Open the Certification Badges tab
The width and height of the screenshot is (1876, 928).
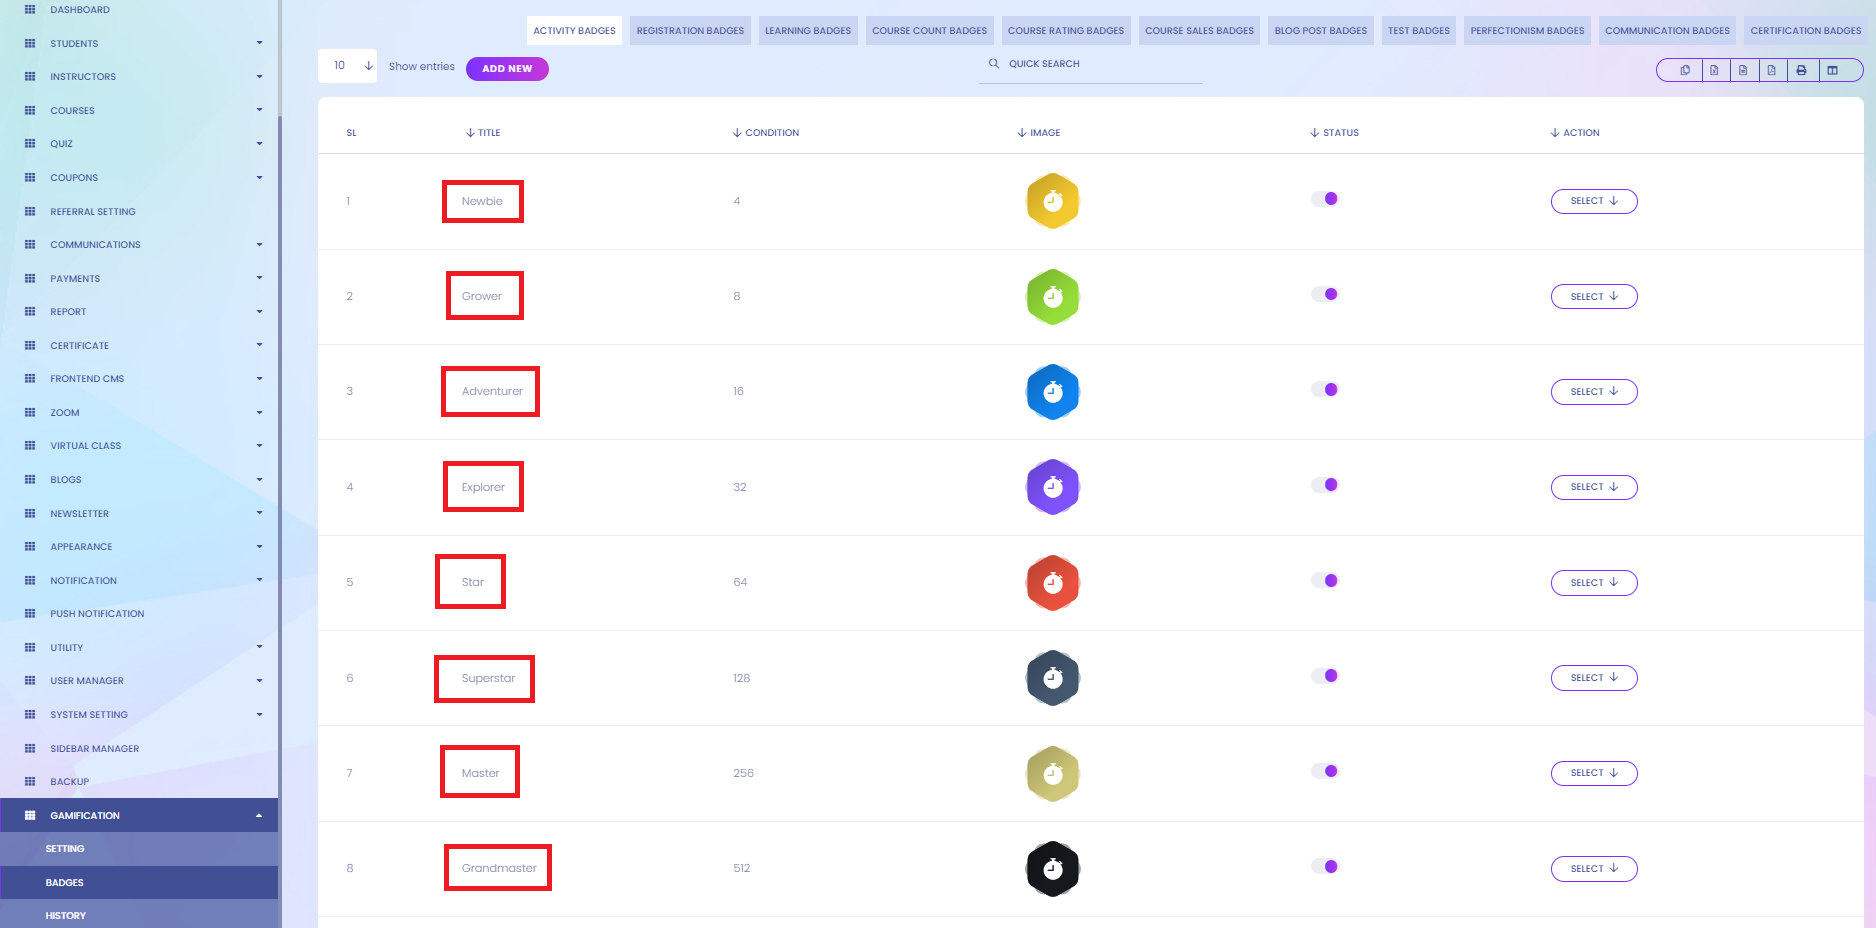coord(1806,31)
